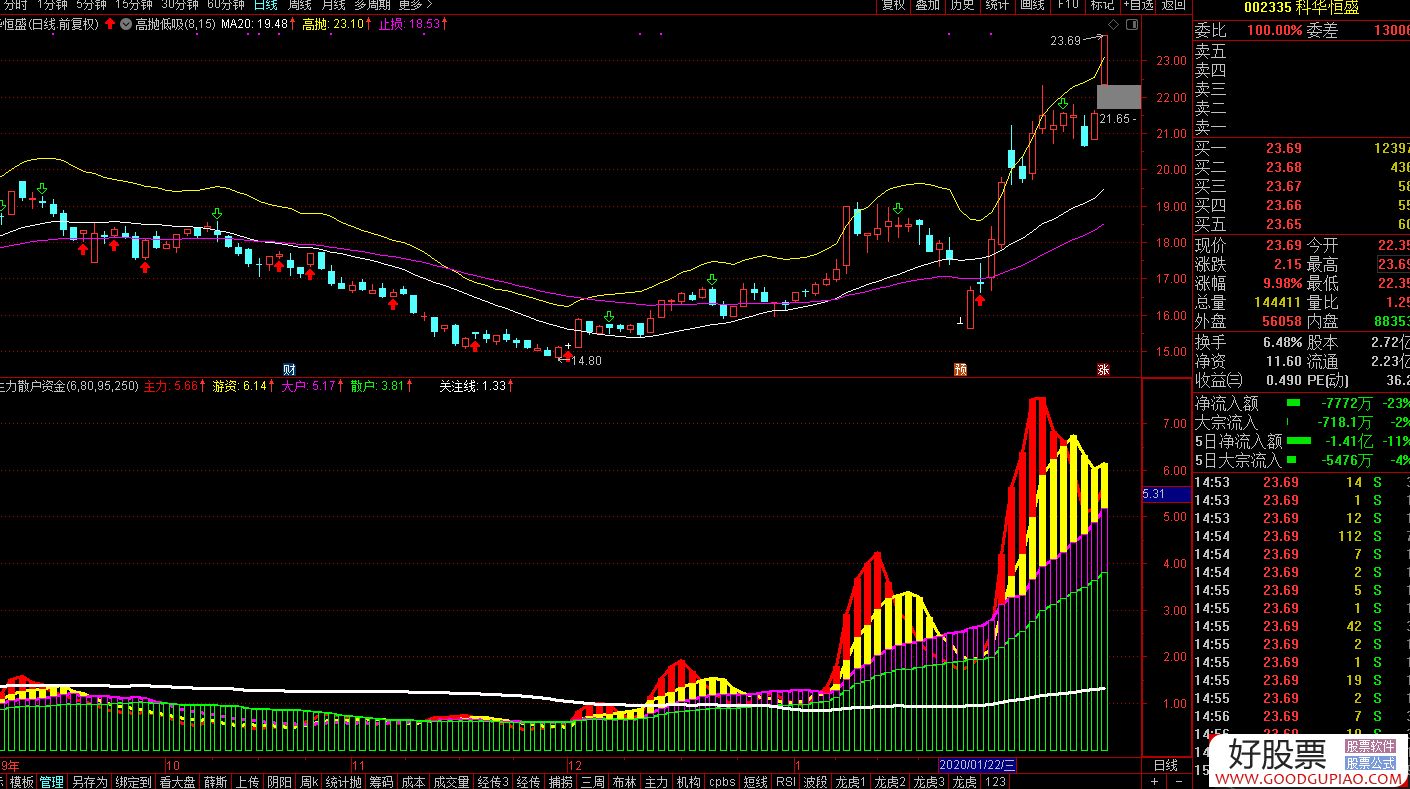The width and height of the screenshot is (1410, 789).
Task: Select the 周线 weekly chart tab
Action: [x=300, y=5]
